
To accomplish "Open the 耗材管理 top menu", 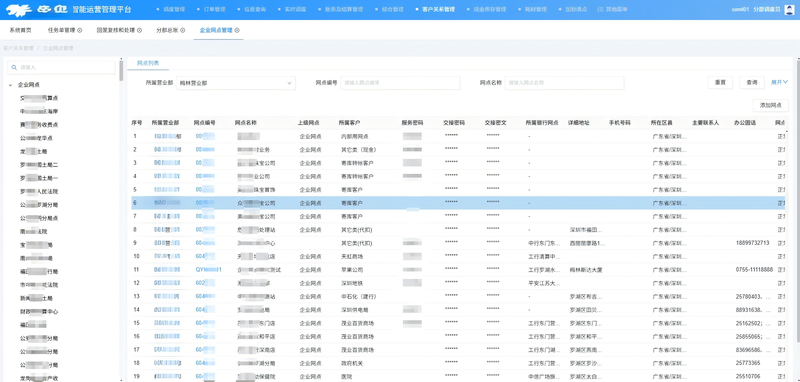I will (536, 10).
